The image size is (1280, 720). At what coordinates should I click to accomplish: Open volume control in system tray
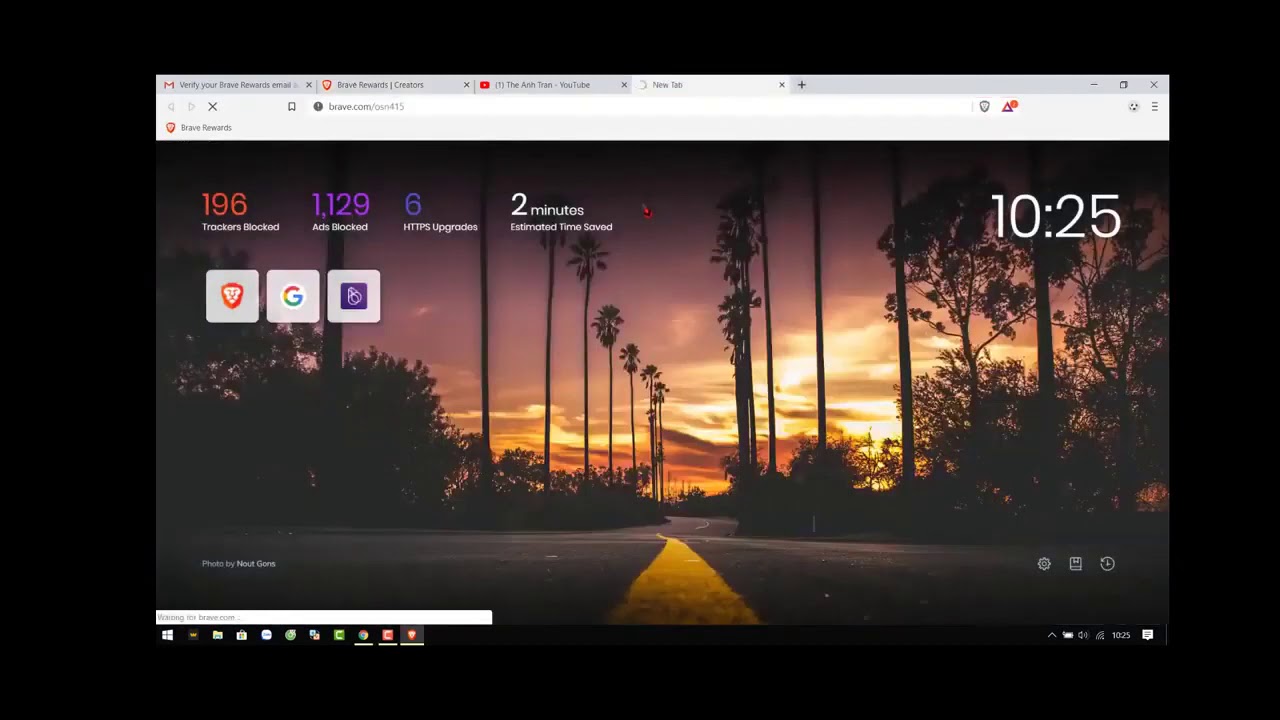click(x=1083, y=635)
